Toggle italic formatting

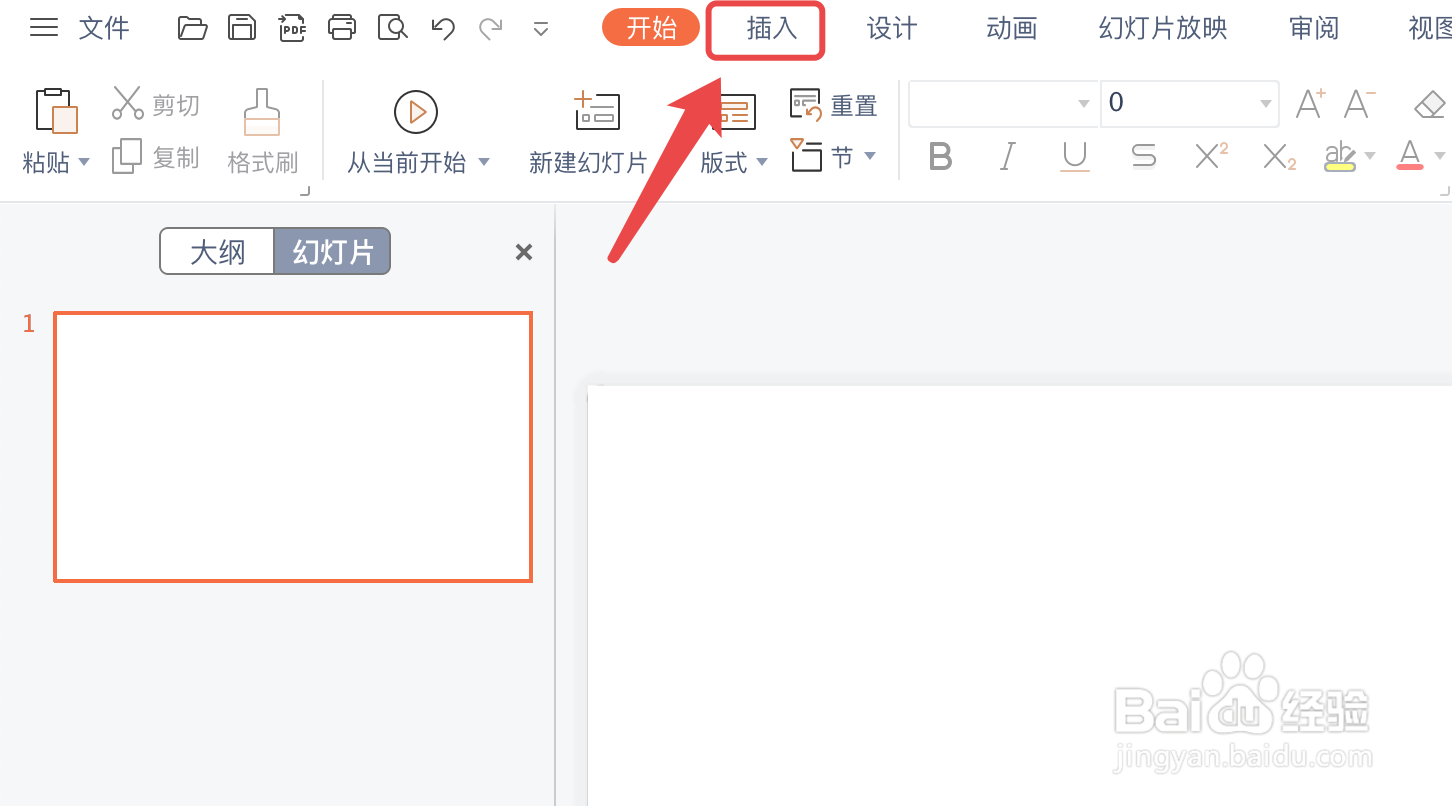click(1008, 157)
